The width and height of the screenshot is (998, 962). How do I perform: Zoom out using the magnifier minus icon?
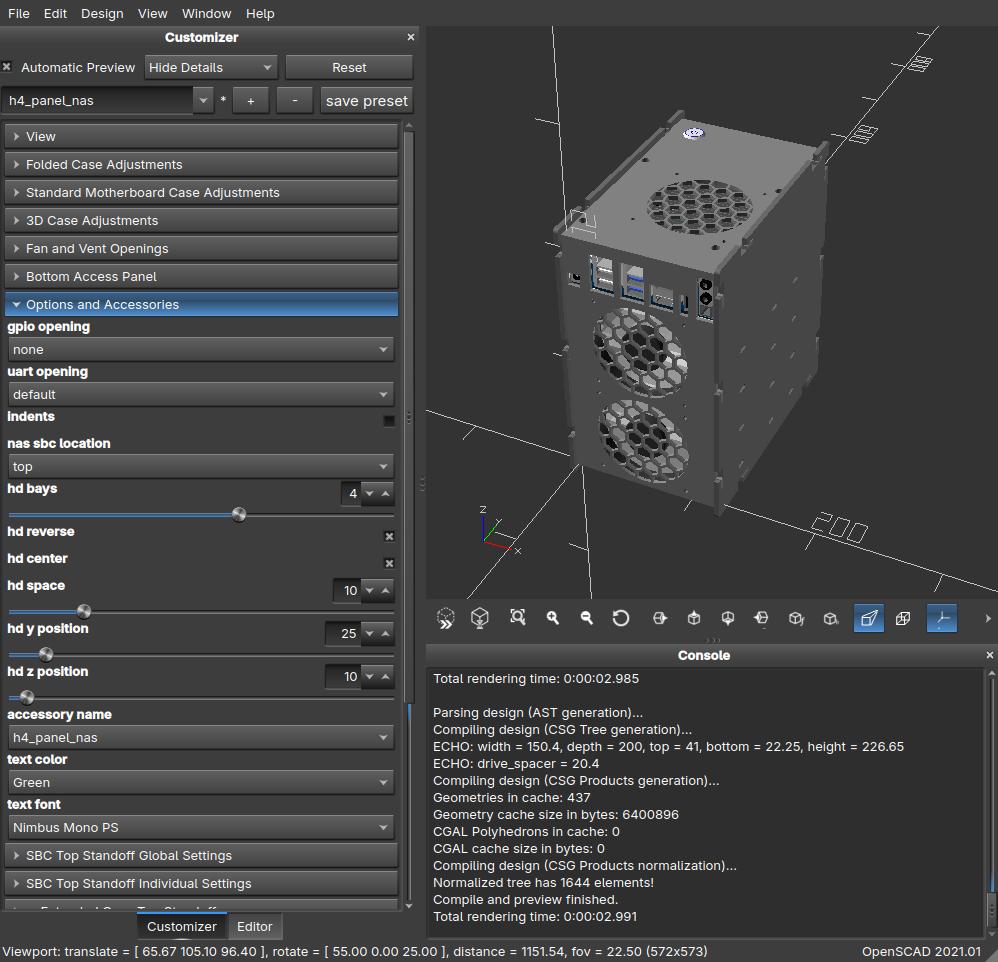click(x=587, y=618)
